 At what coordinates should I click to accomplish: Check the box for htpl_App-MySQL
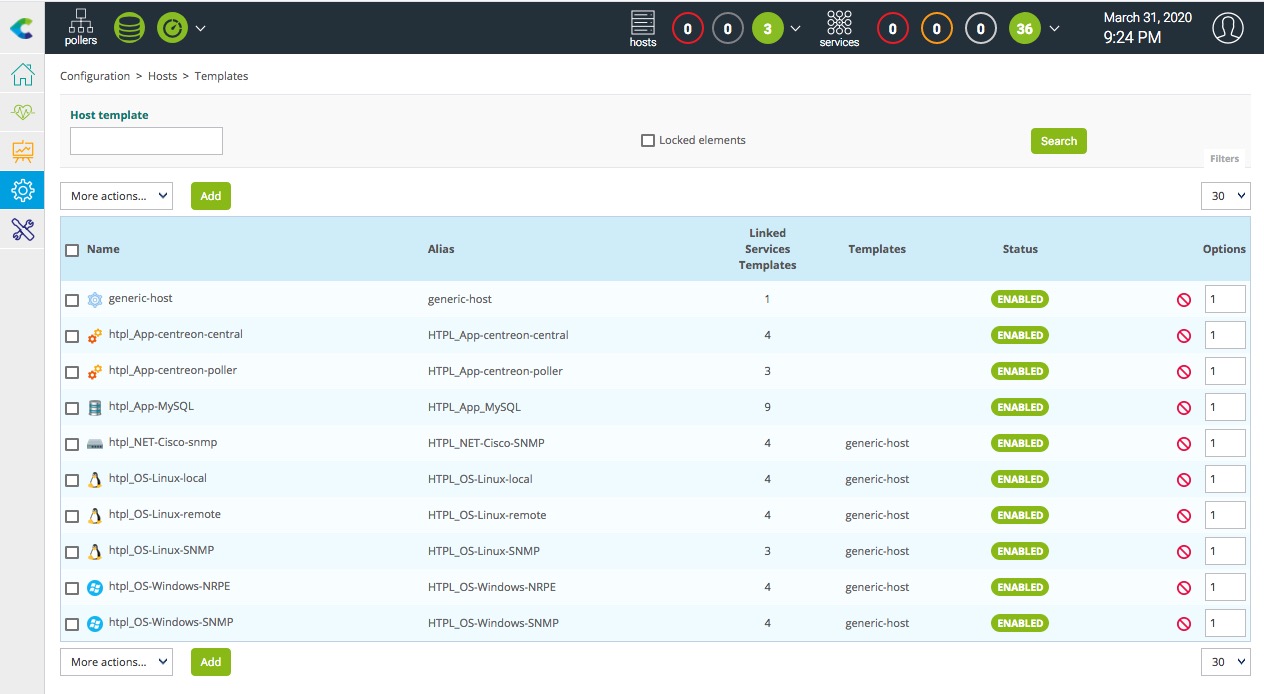[72, 408]
